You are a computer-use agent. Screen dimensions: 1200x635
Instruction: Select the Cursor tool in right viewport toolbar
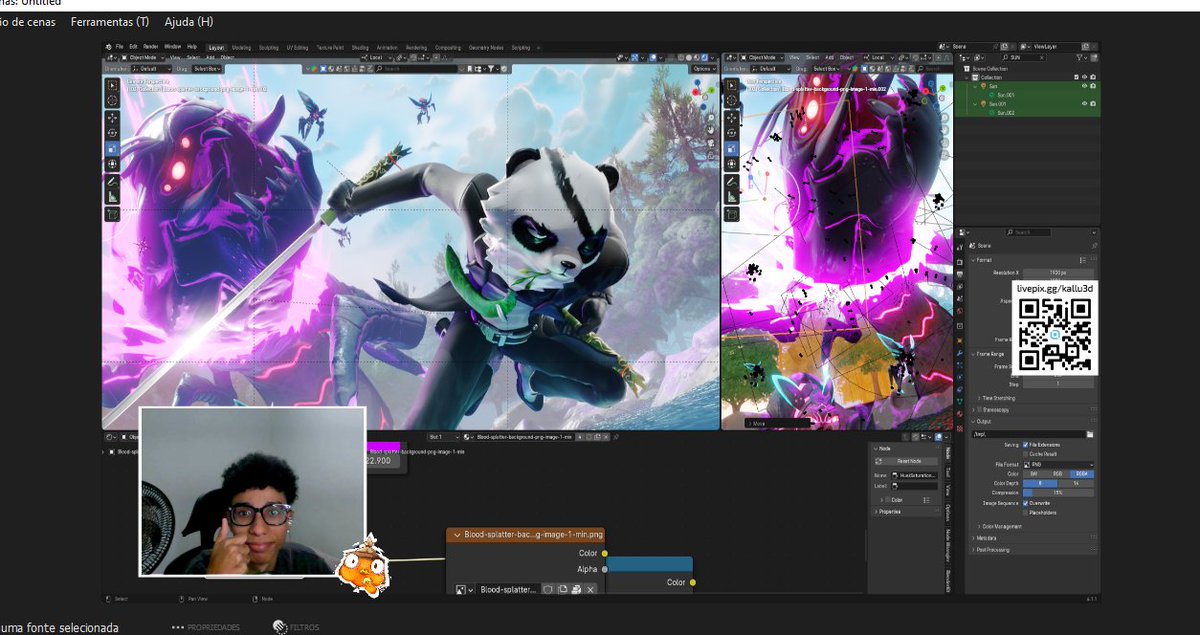pos(732,100)
